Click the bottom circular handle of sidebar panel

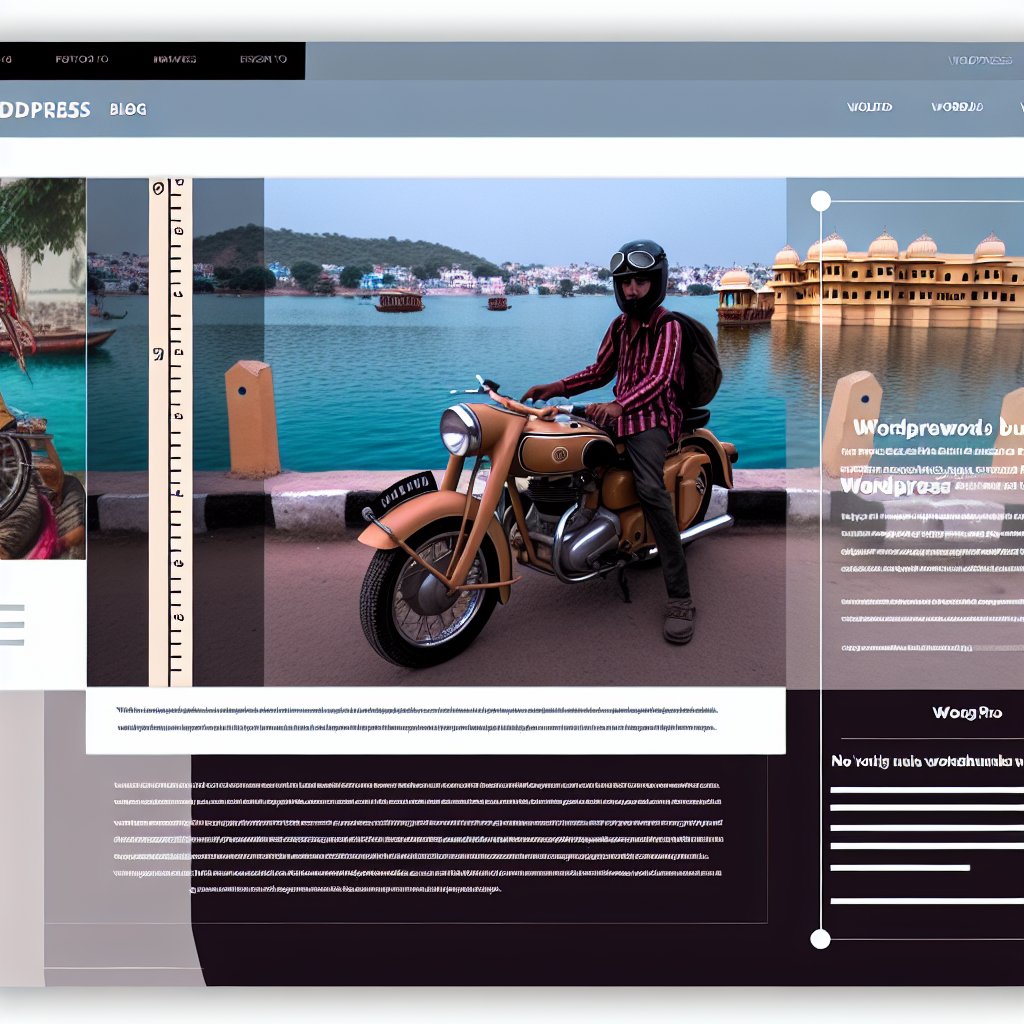(x=820, y=939)
